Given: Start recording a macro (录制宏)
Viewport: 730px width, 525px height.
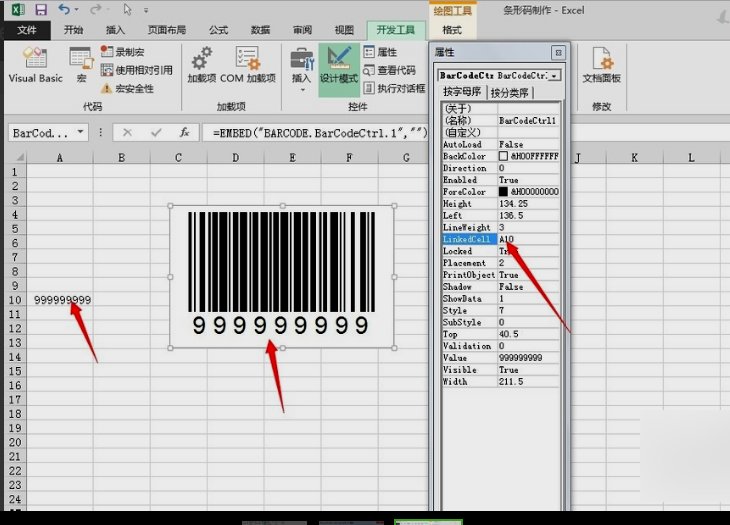Looking at the screenshot, I should pyautogui.click(x=123, y=52).
